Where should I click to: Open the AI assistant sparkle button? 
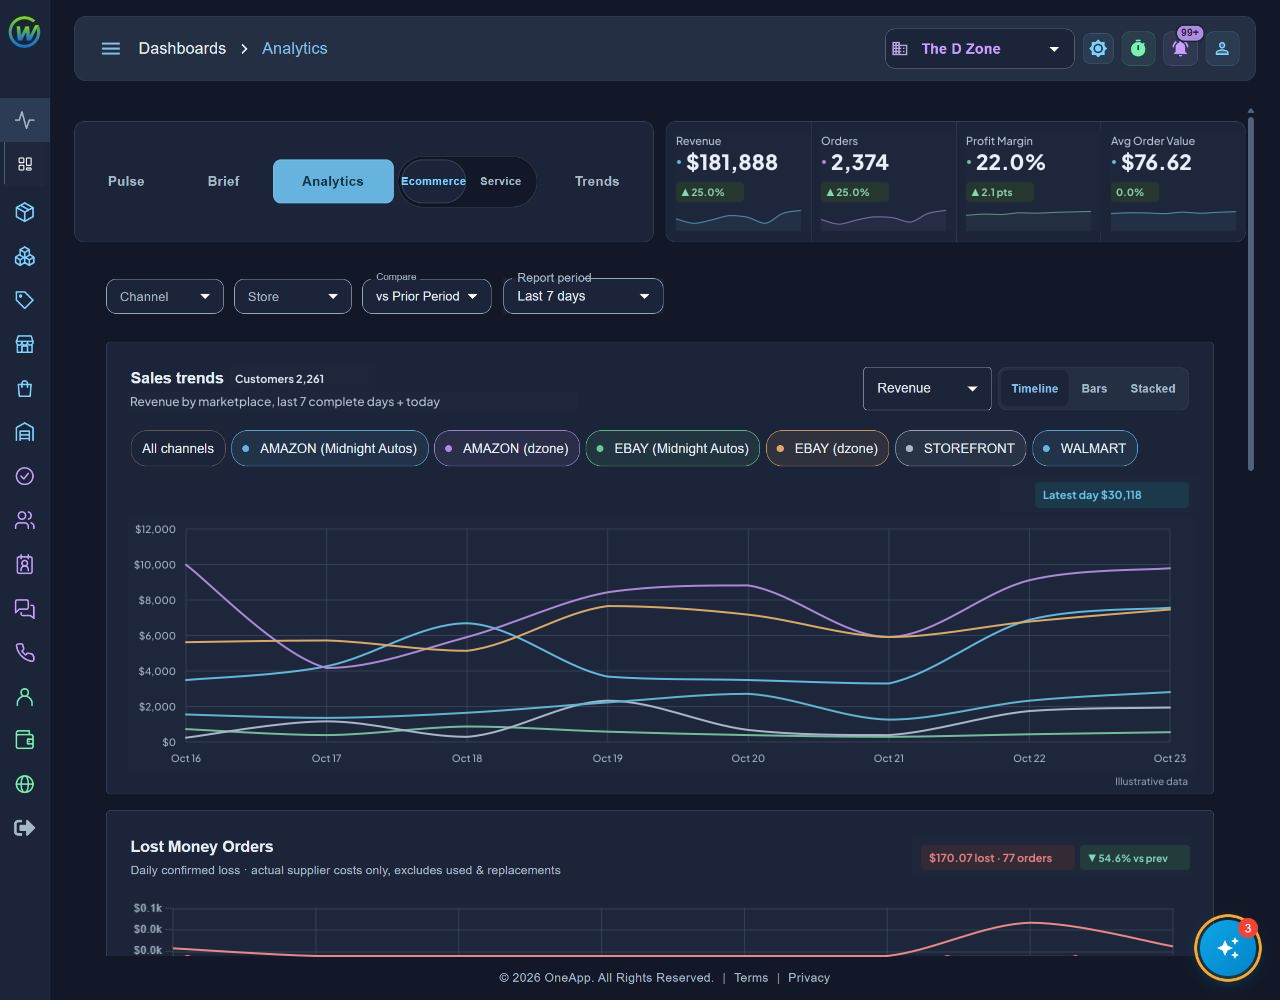point(1228,948)
